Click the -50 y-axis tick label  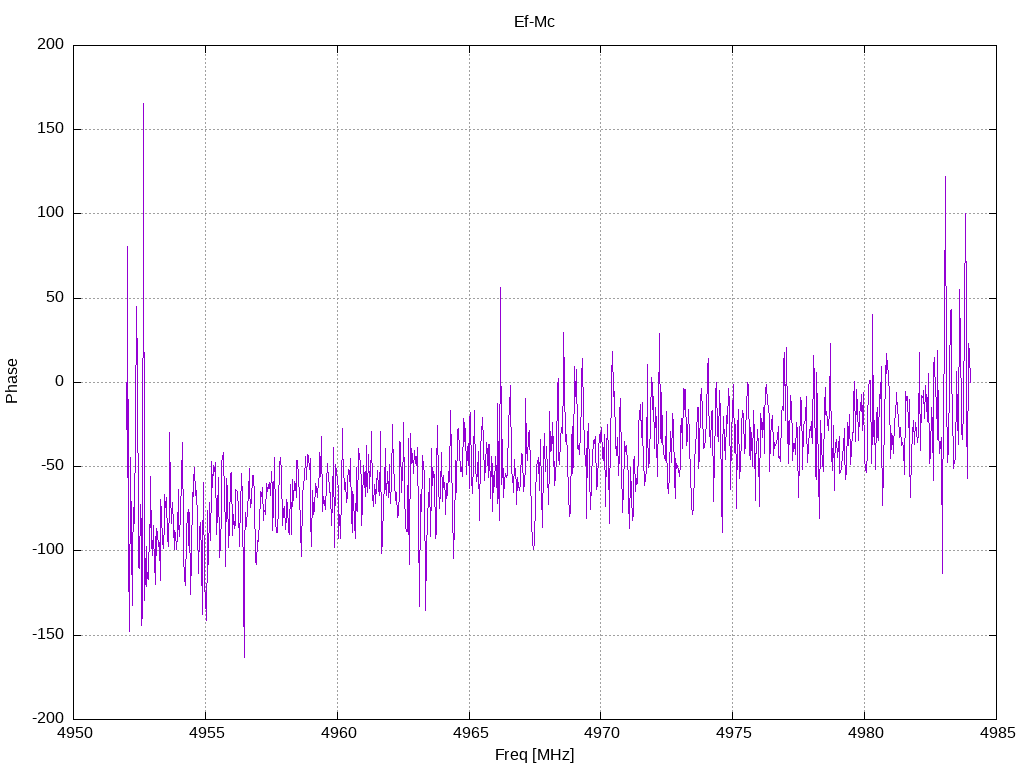pyautogui.click(x=52, y=466)
